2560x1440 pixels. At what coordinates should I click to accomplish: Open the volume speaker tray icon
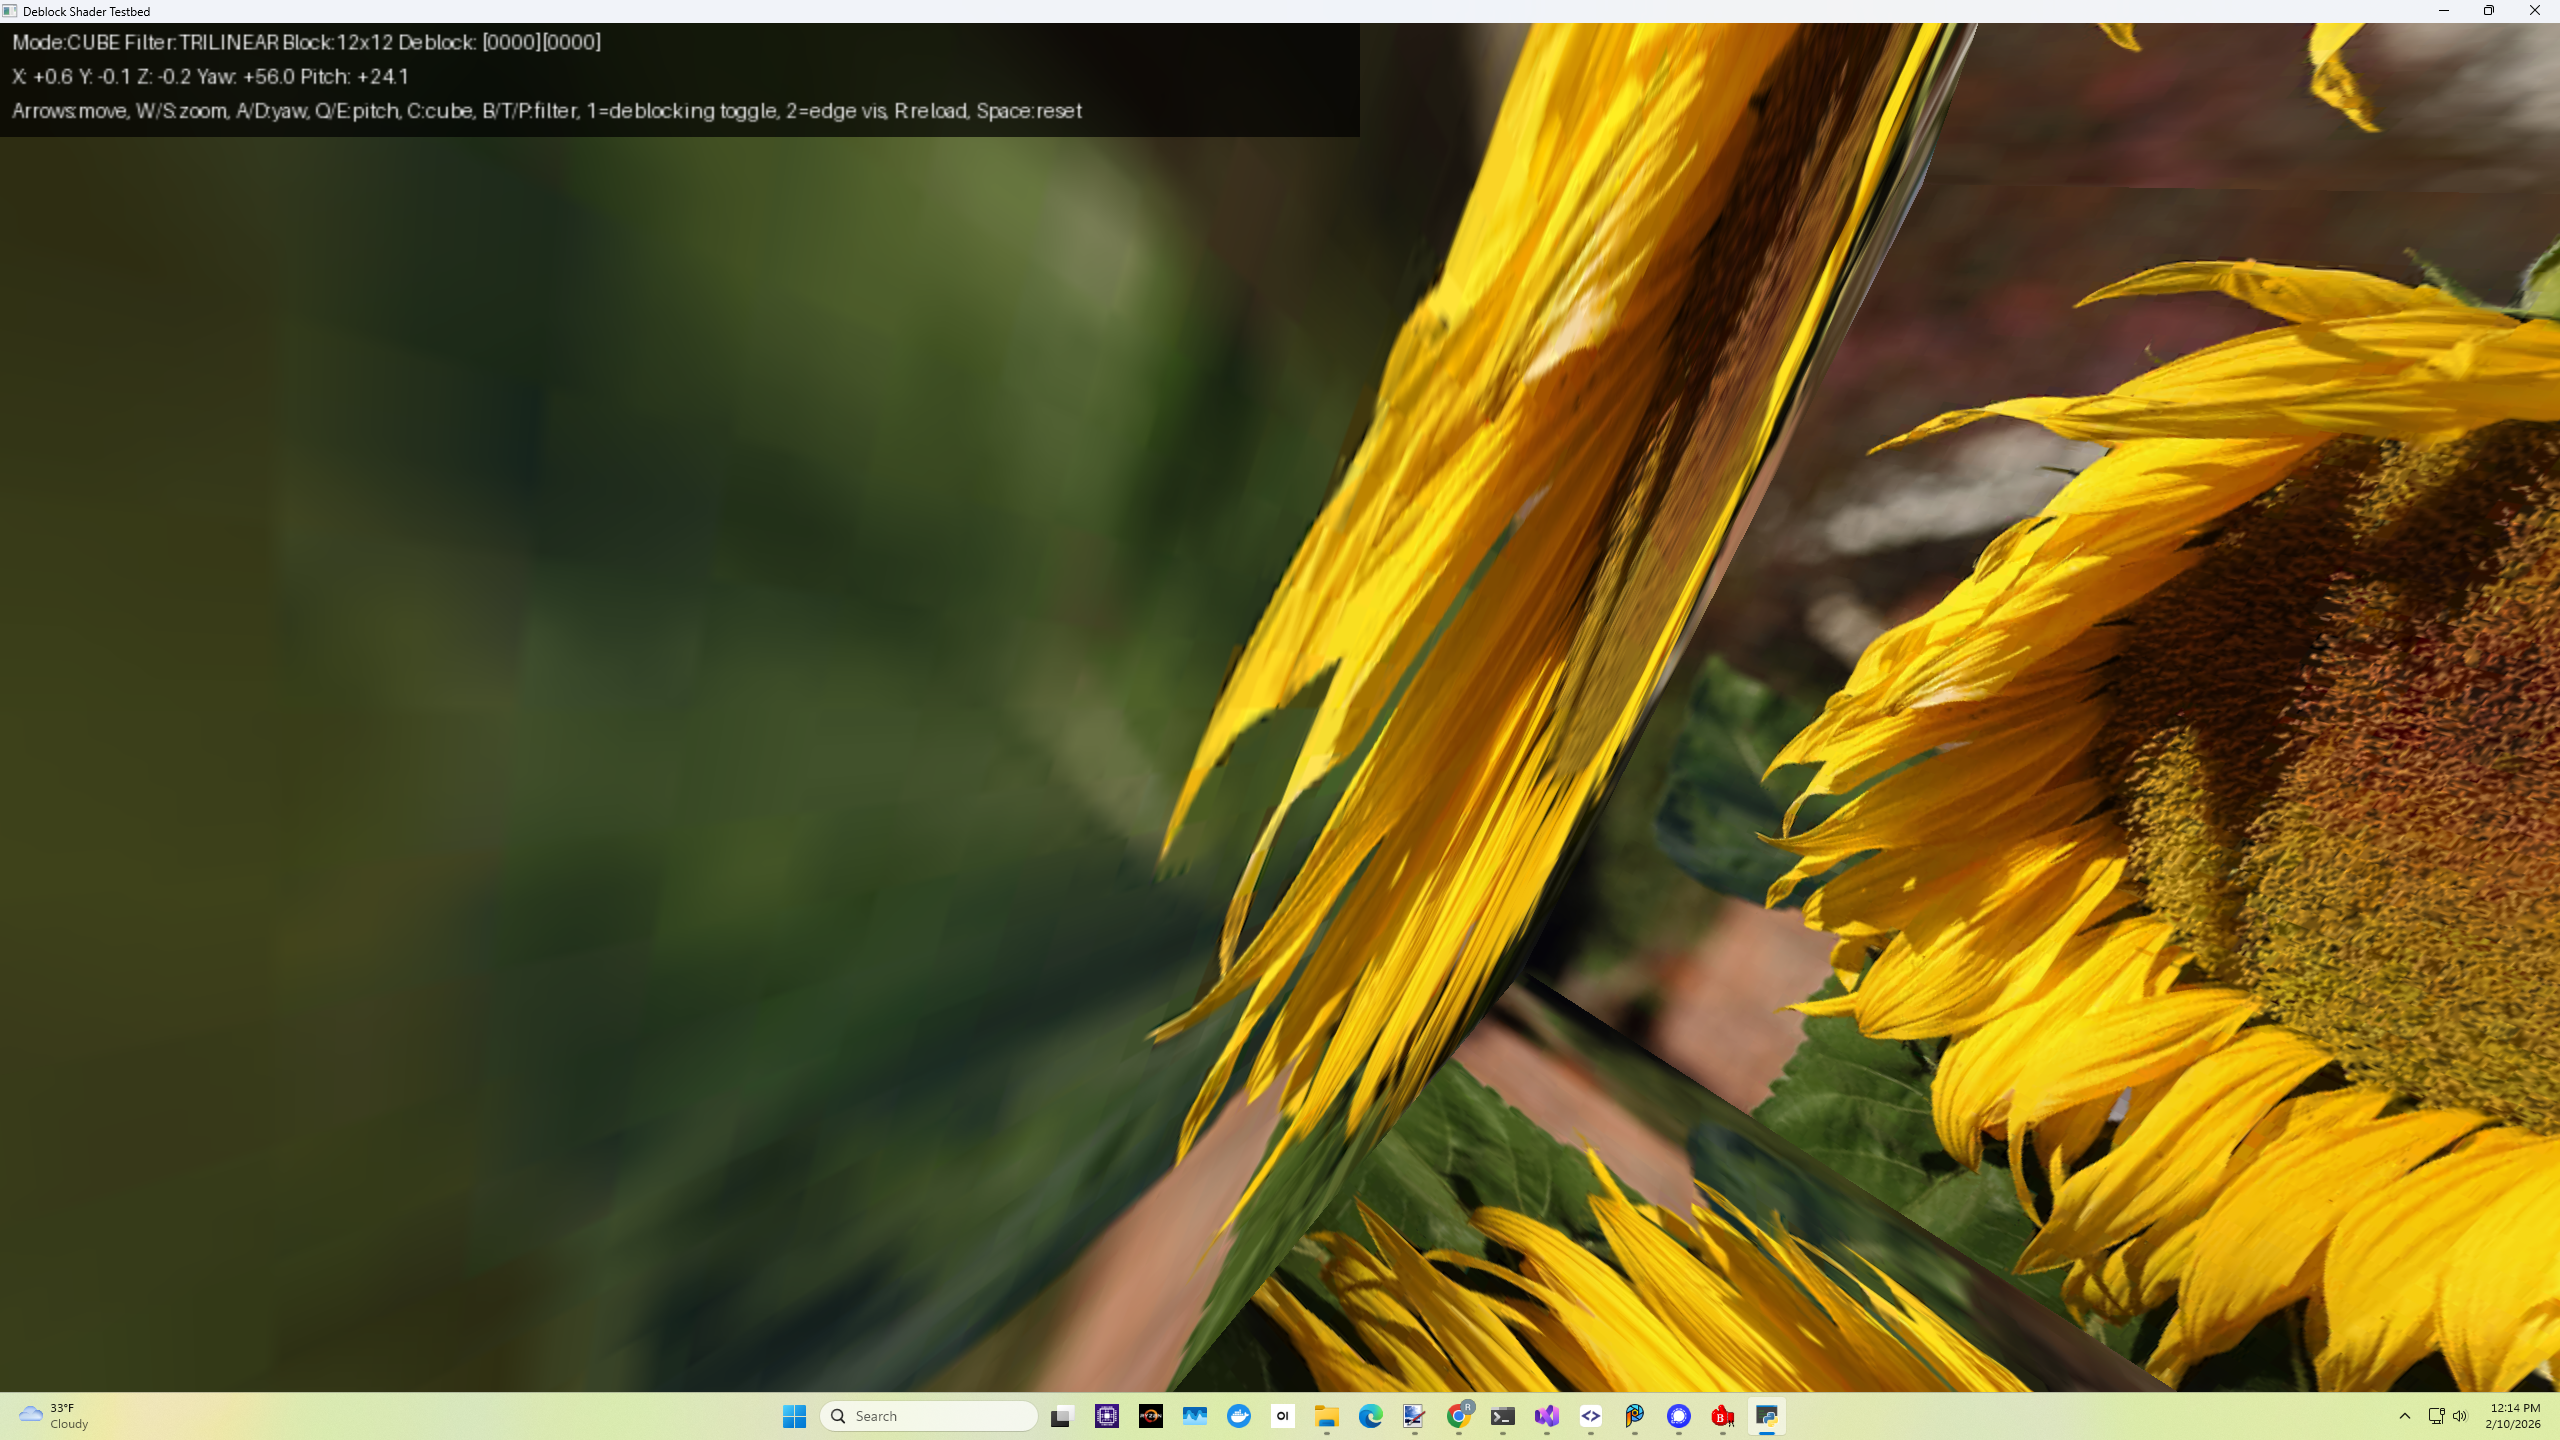point(2460,1416)
